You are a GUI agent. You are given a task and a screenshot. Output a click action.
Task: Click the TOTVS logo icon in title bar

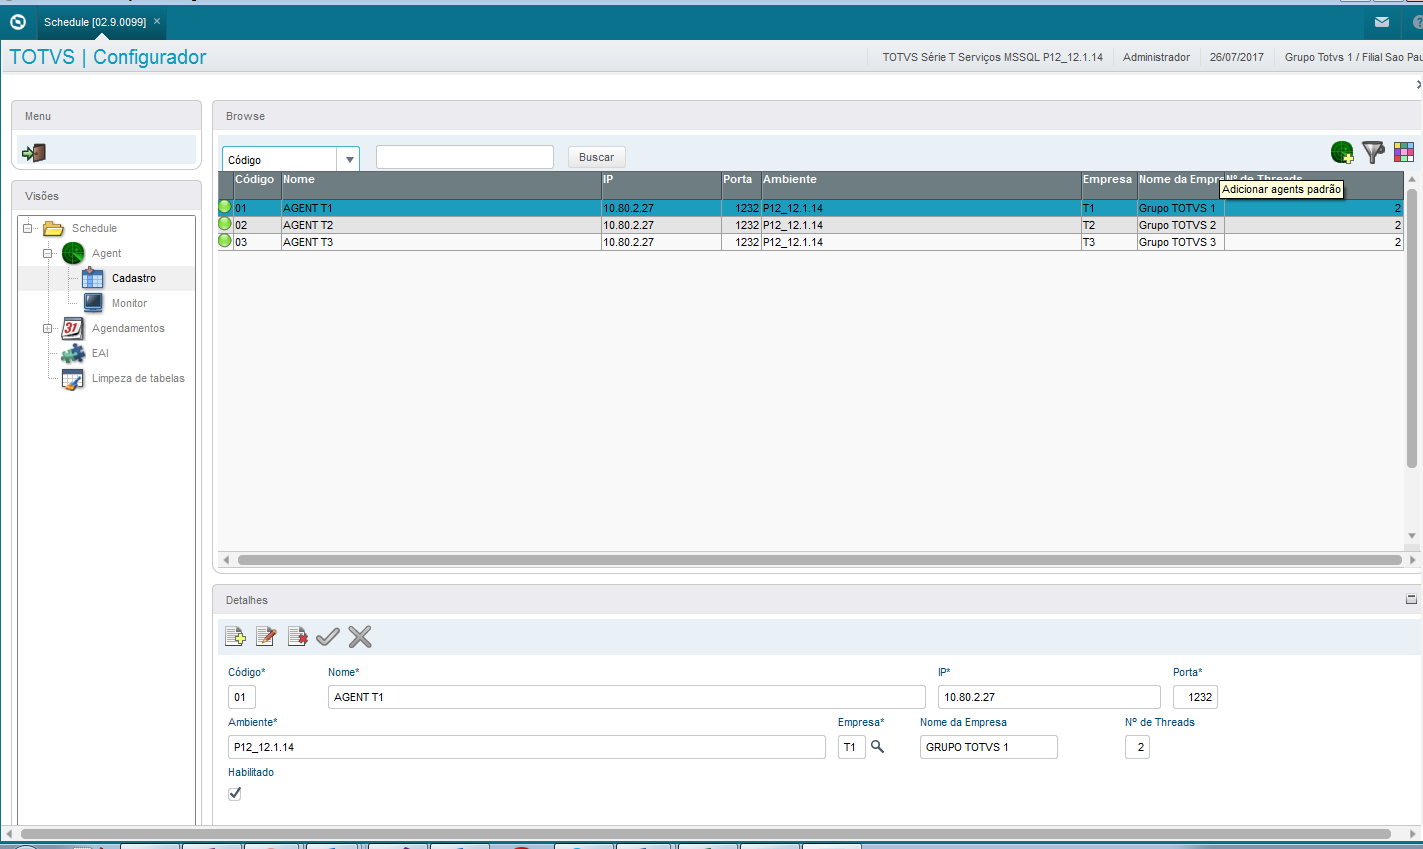tap(17, 21)
